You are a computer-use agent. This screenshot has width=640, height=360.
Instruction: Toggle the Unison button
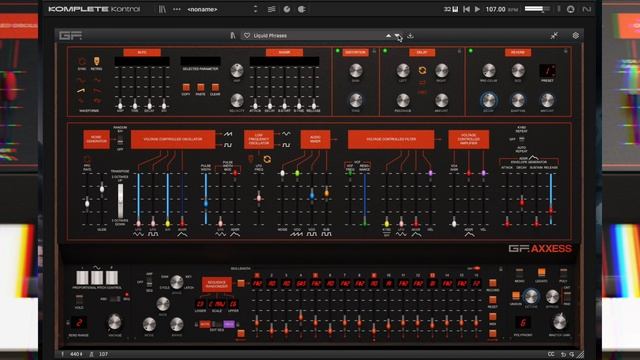[x=516, y=295]
